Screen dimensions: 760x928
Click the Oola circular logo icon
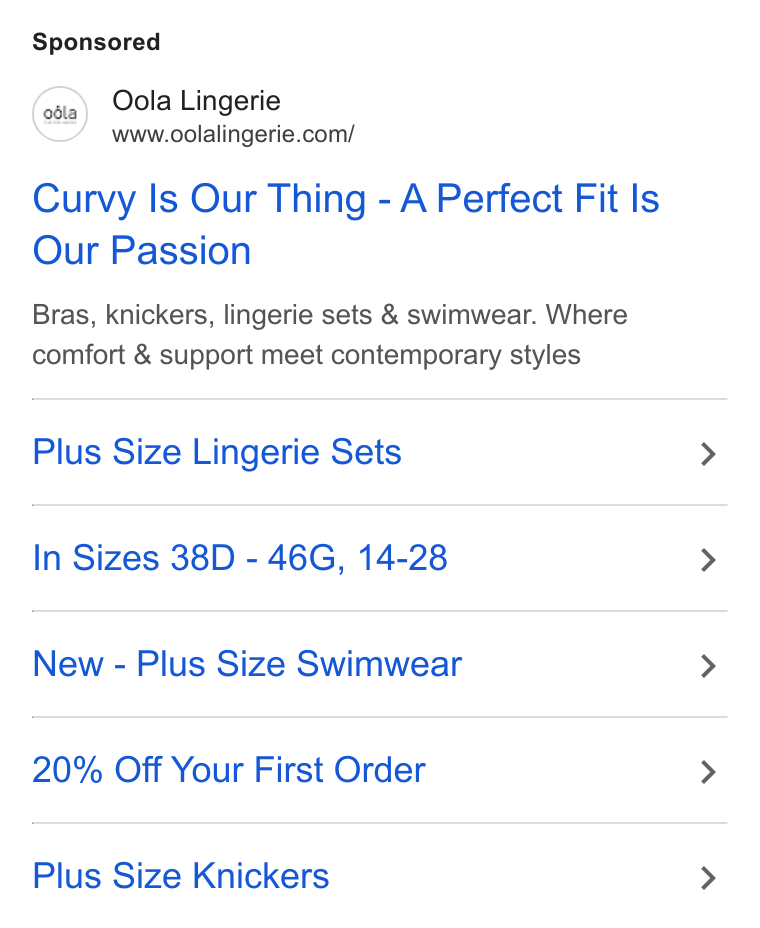tap(60, 114)
